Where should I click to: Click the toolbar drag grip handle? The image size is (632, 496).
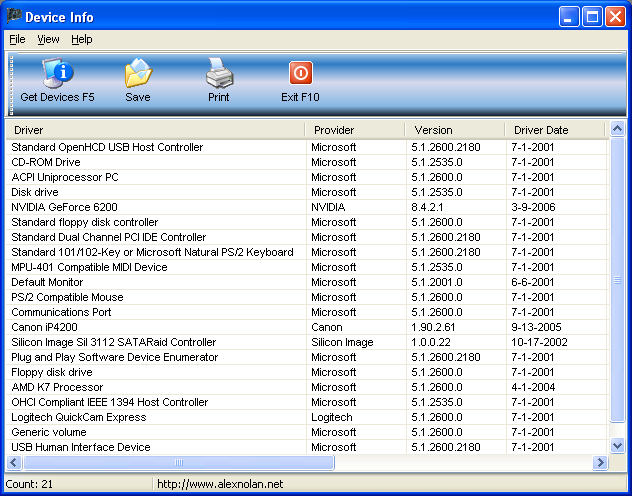(11, 85)
